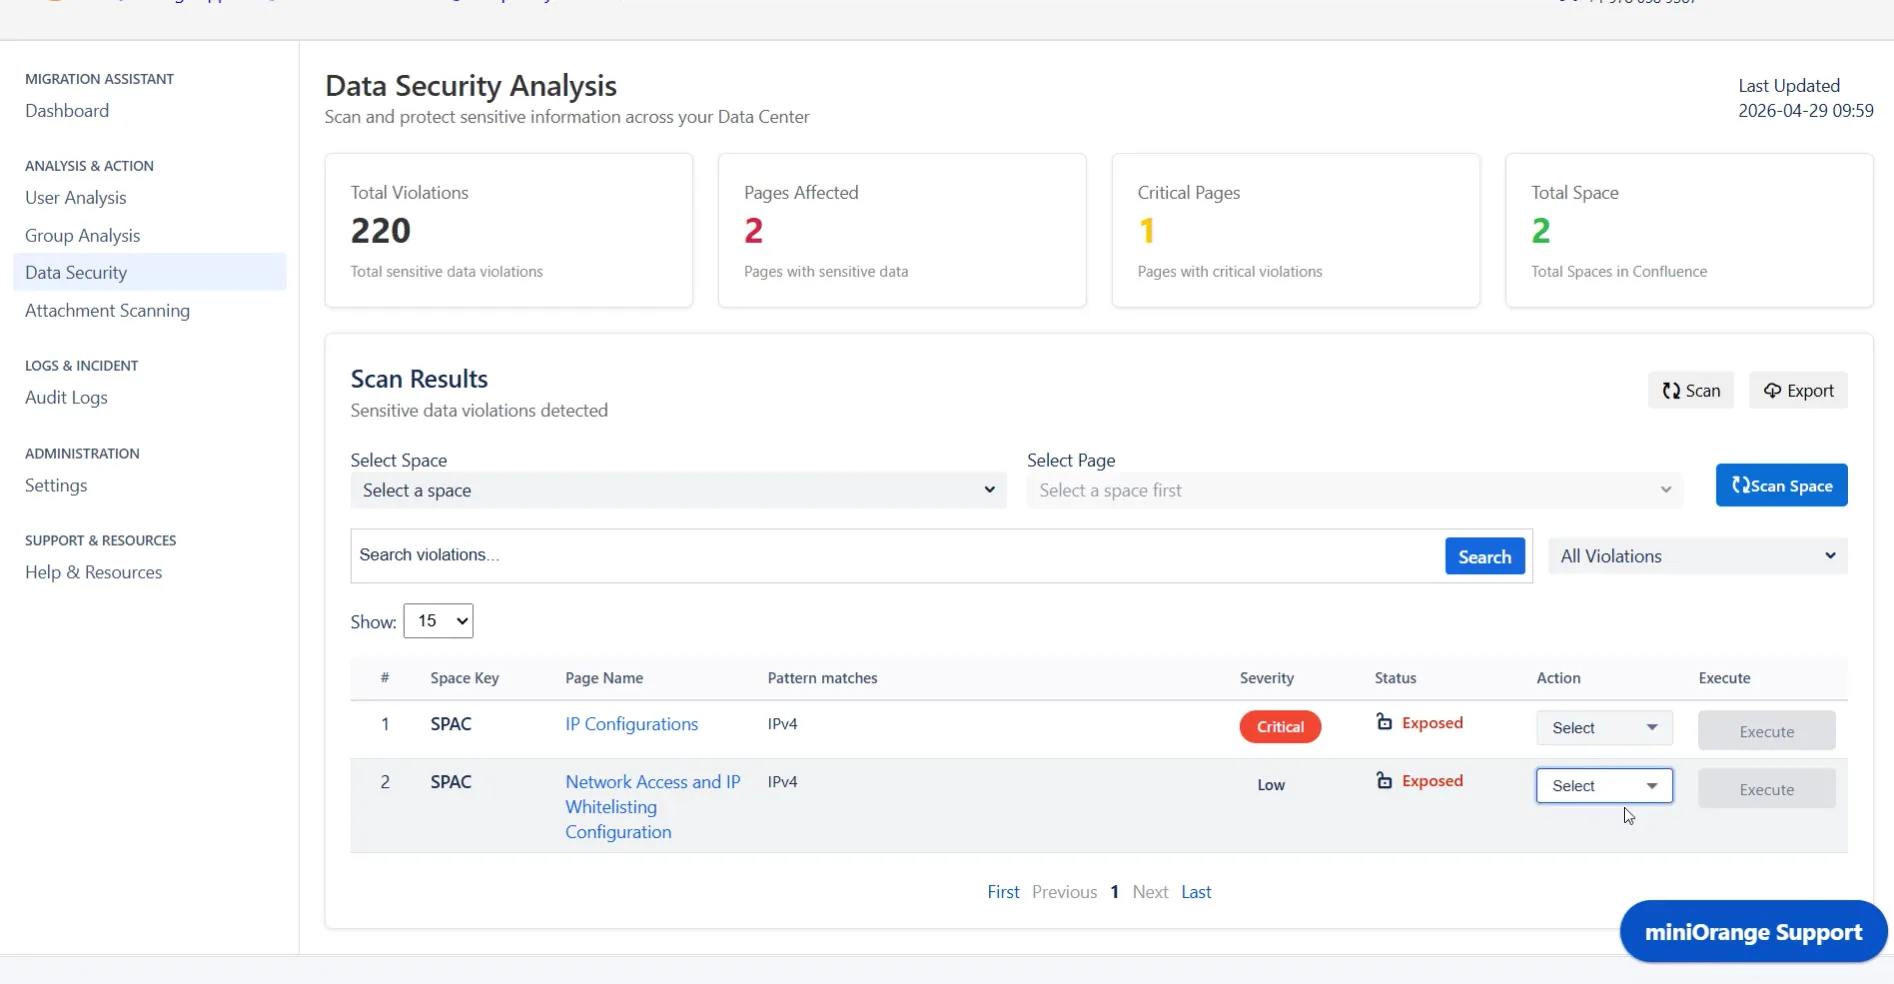
Task: Open the IP Configurations page link
Action: (632, 724)
